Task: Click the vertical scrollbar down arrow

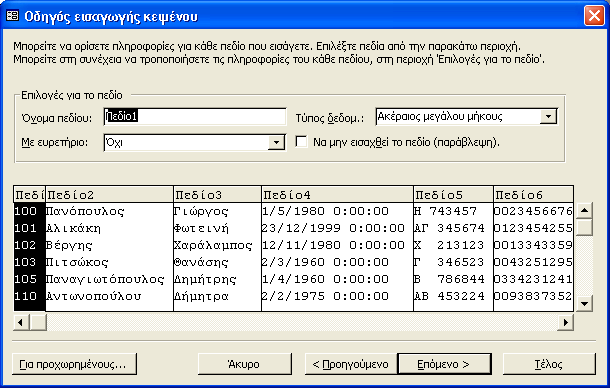Action: (x=584, y=304)
